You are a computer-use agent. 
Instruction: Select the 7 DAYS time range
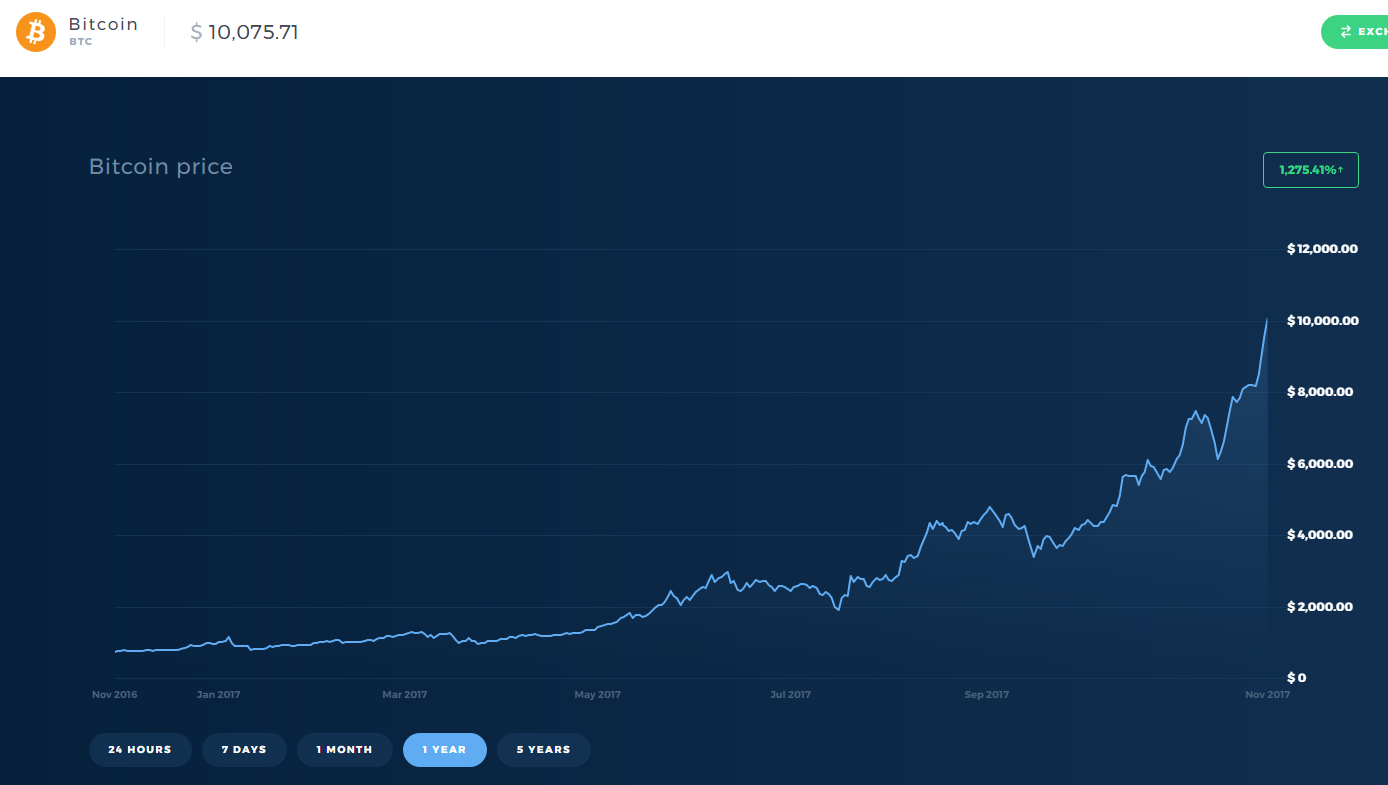point(244,750)
